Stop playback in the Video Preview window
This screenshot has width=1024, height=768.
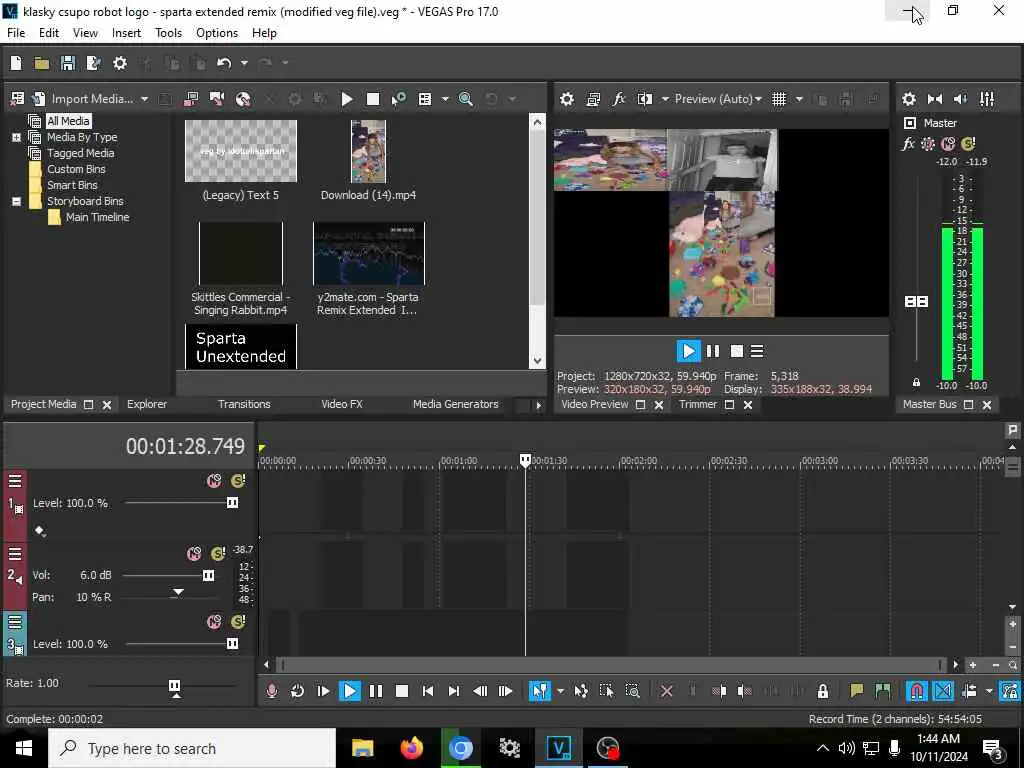pyautogui.click(x=736, y=351)
